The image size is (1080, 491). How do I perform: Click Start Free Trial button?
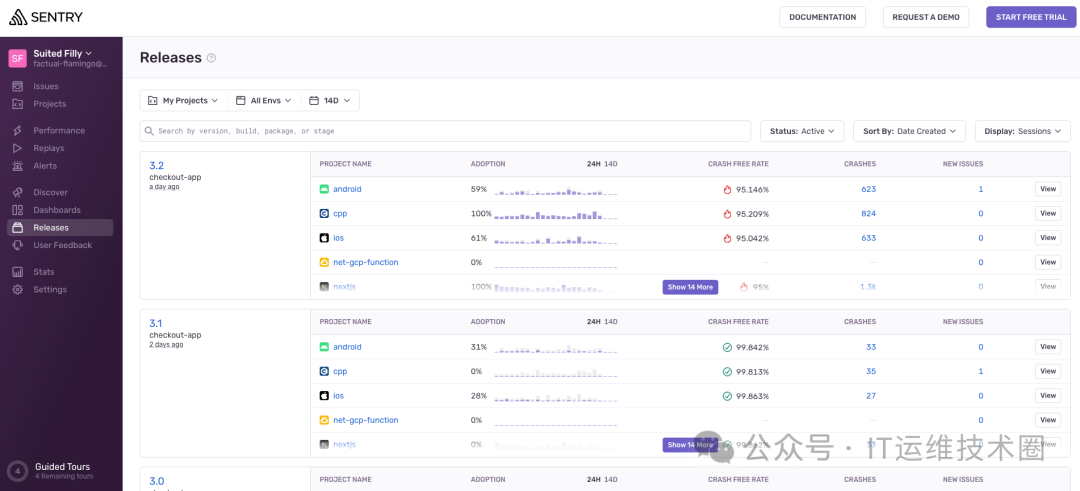(x=1030, y=17)
